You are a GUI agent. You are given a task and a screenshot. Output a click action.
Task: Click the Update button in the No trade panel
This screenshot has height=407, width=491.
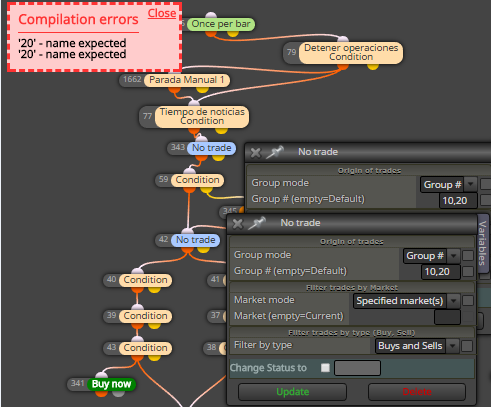pyautogui.click(x=292, y=392)
